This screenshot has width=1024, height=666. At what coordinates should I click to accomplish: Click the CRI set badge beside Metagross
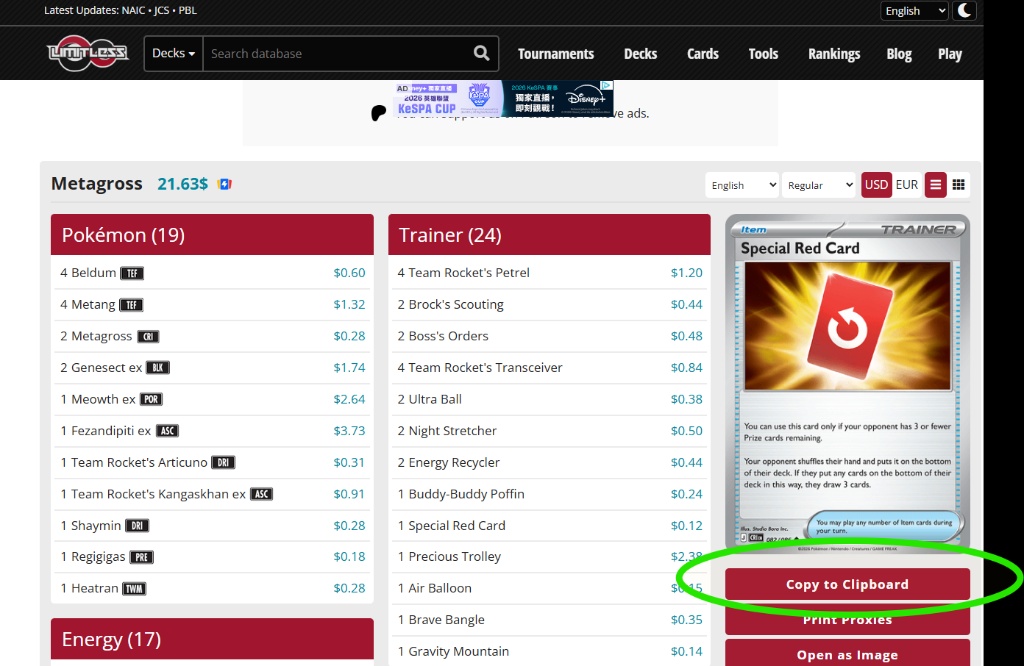(148, 337)
